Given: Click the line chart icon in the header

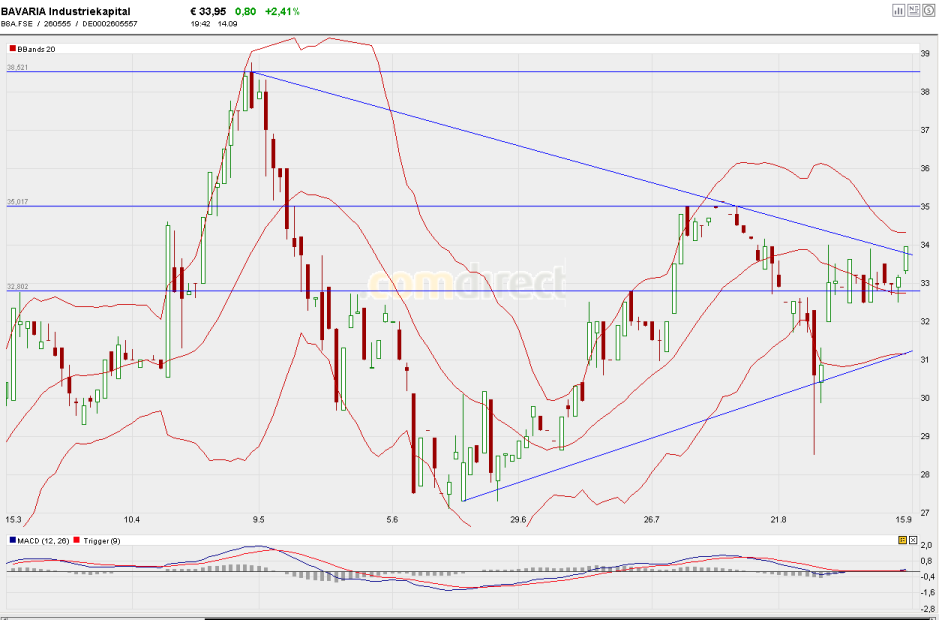Looking at the screenshot, I should (x=913, y=10).
